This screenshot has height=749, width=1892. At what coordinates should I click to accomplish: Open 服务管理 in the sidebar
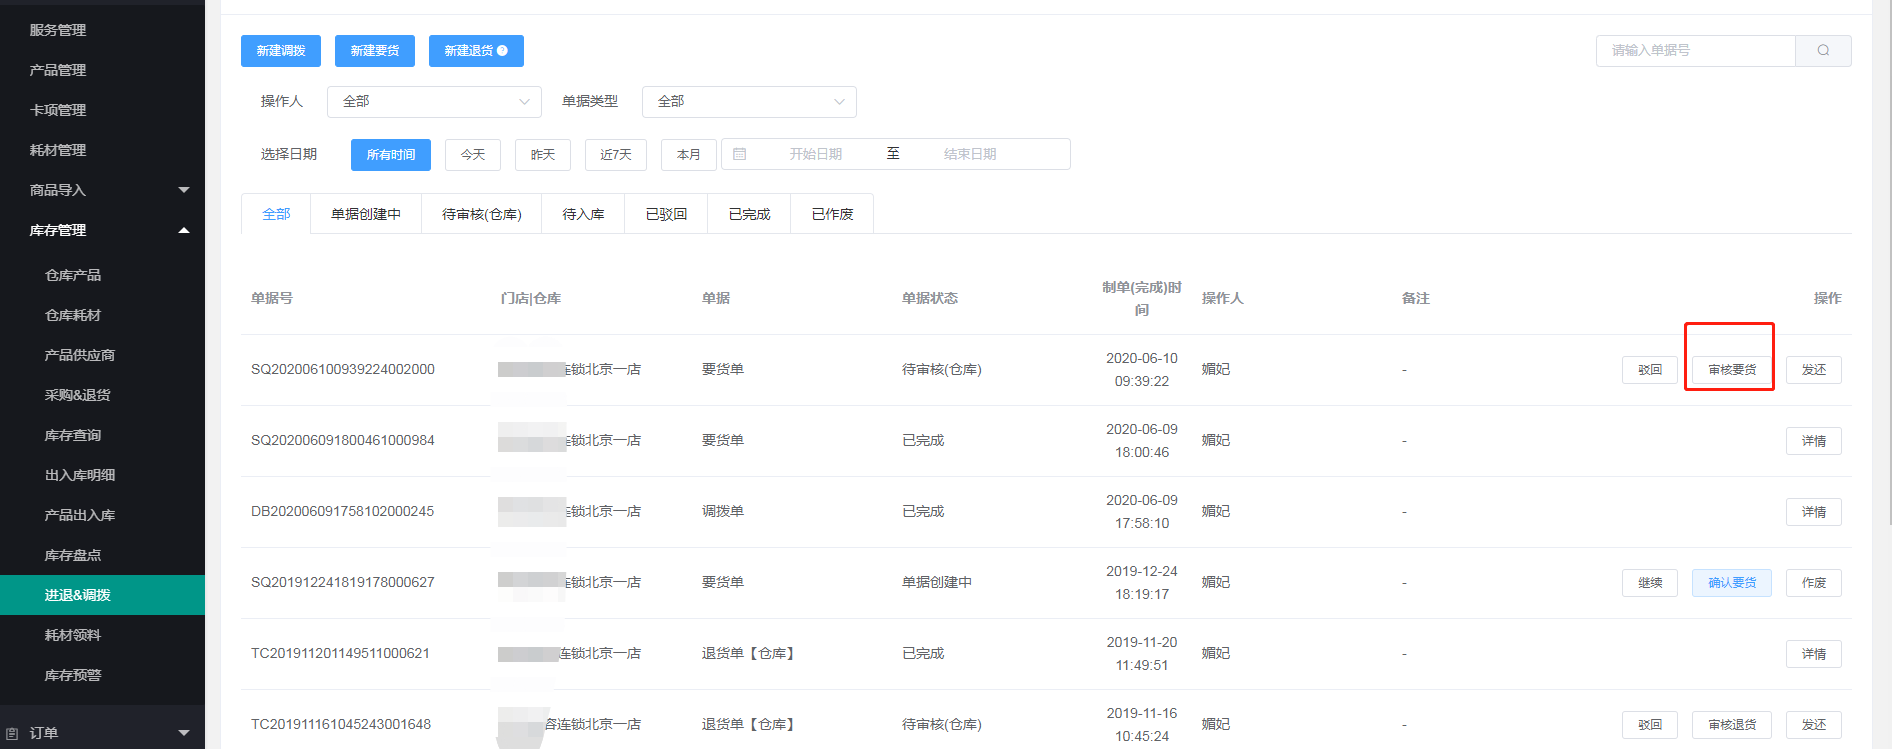tap(102, 30)
